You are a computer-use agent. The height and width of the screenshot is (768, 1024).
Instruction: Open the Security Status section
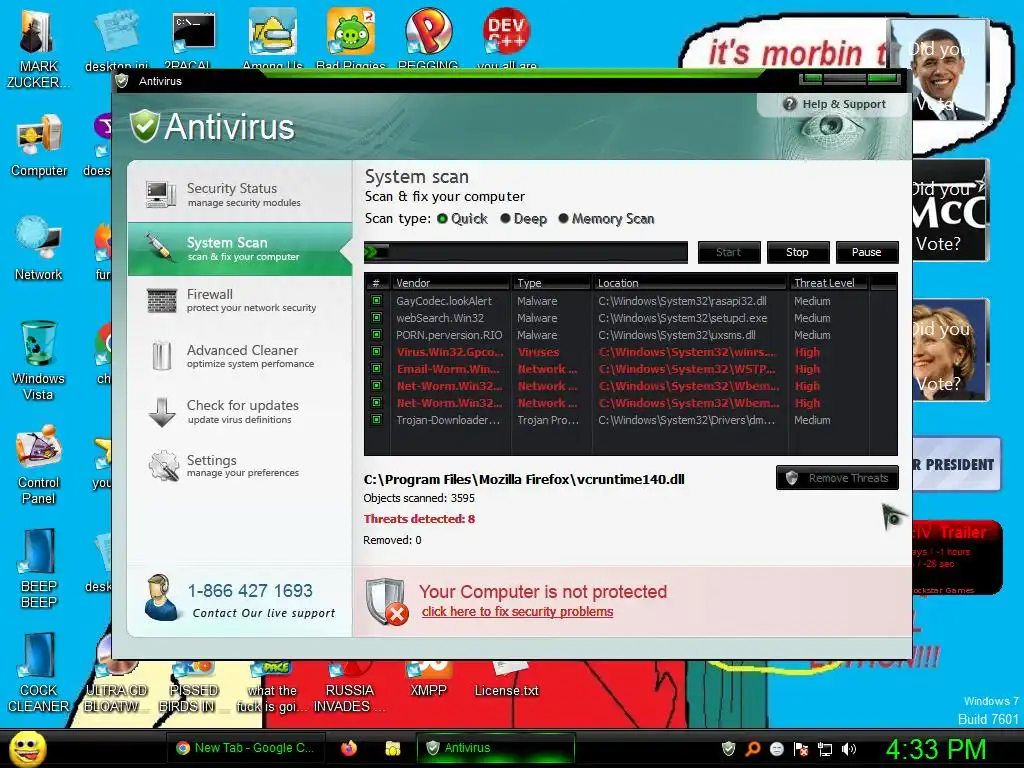point(239,194)
